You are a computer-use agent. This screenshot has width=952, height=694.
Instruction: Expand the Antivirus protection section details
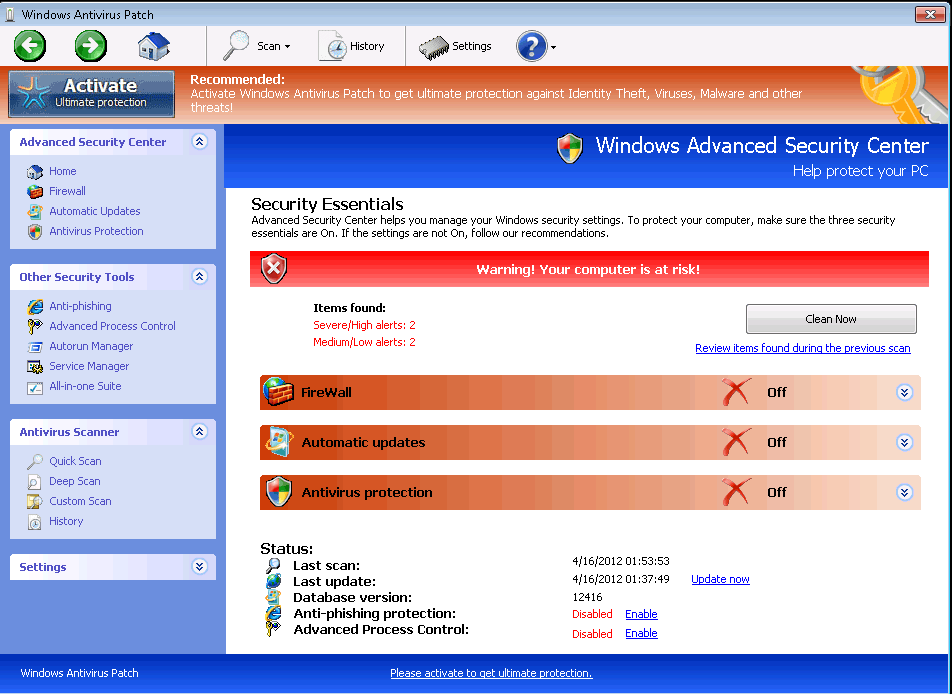tap(905, 492)
